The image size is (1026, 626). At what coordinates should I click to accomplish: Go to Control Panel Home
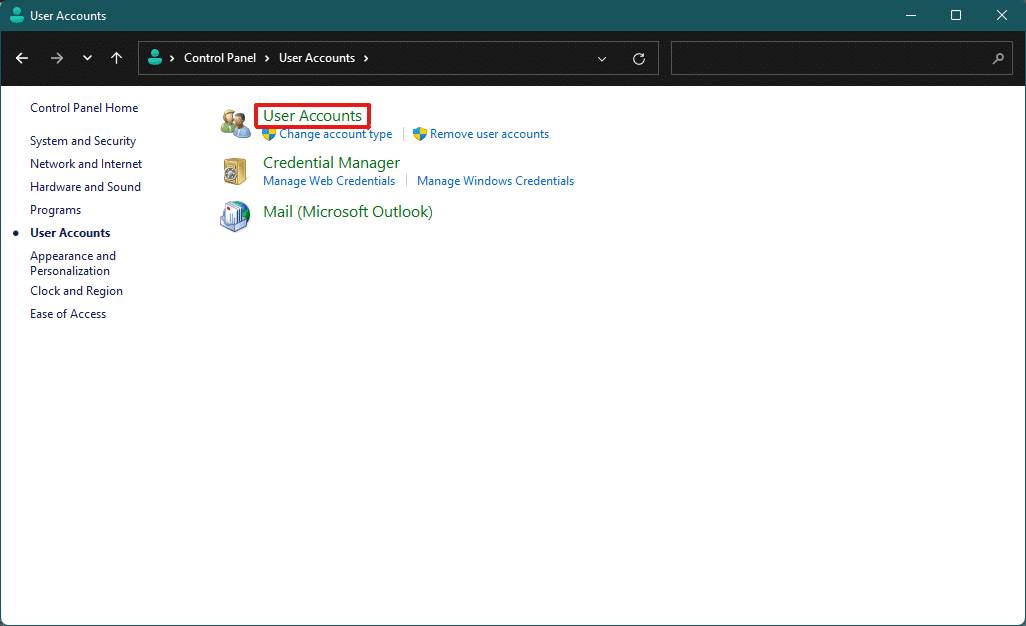(x=84, y=108)
